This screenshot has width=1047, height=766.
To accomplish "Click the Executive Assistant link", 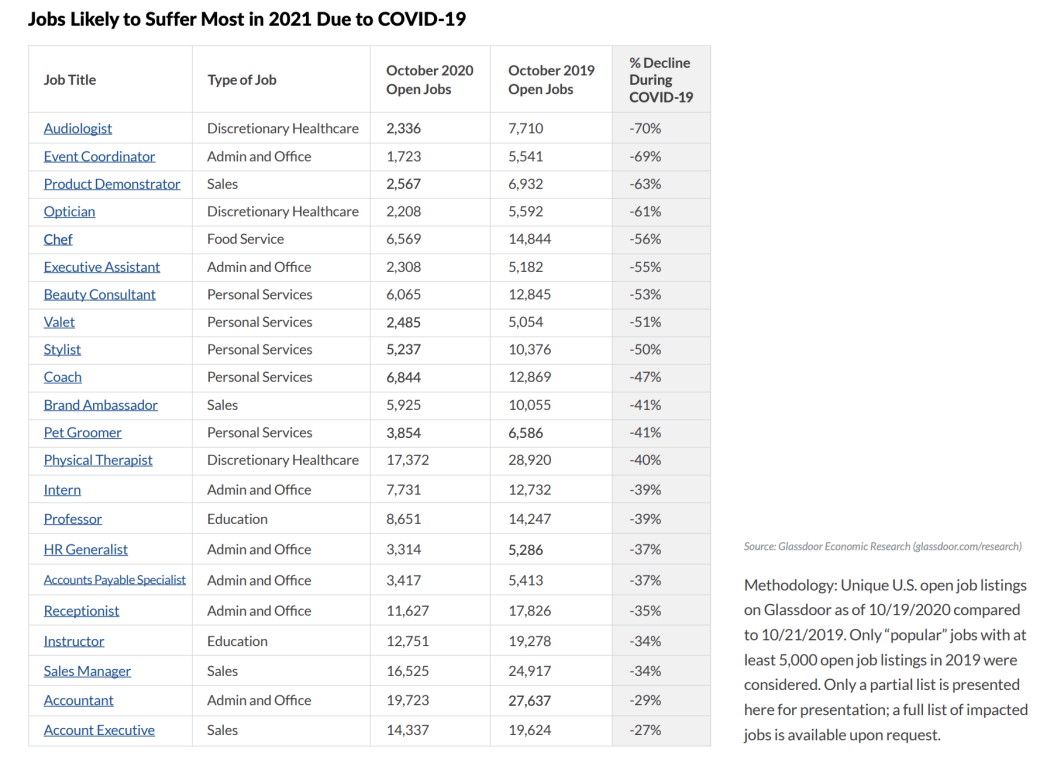I will (101, 267).
